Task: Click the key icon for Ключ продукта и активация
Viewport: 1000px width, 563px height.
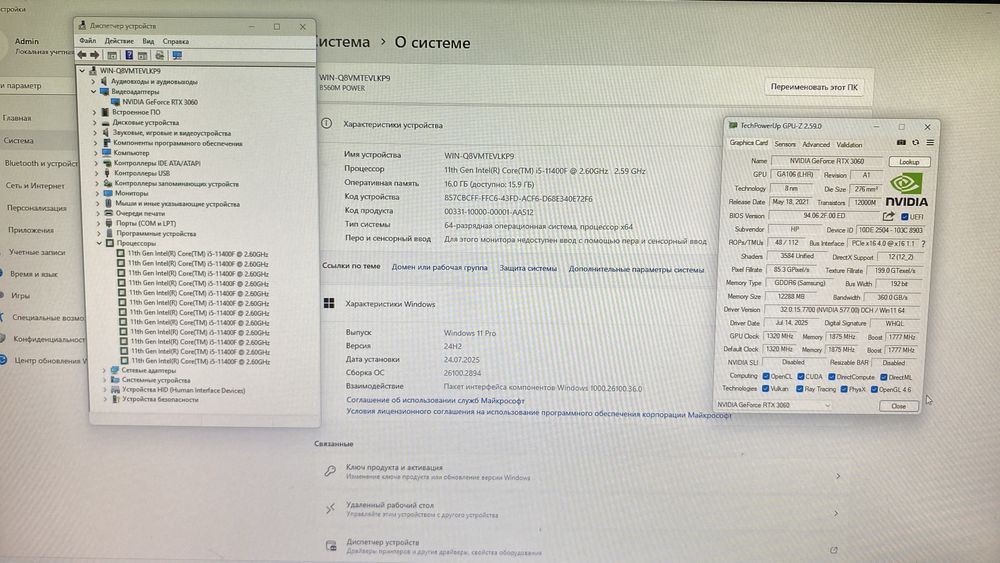Action: pos(330,471)
